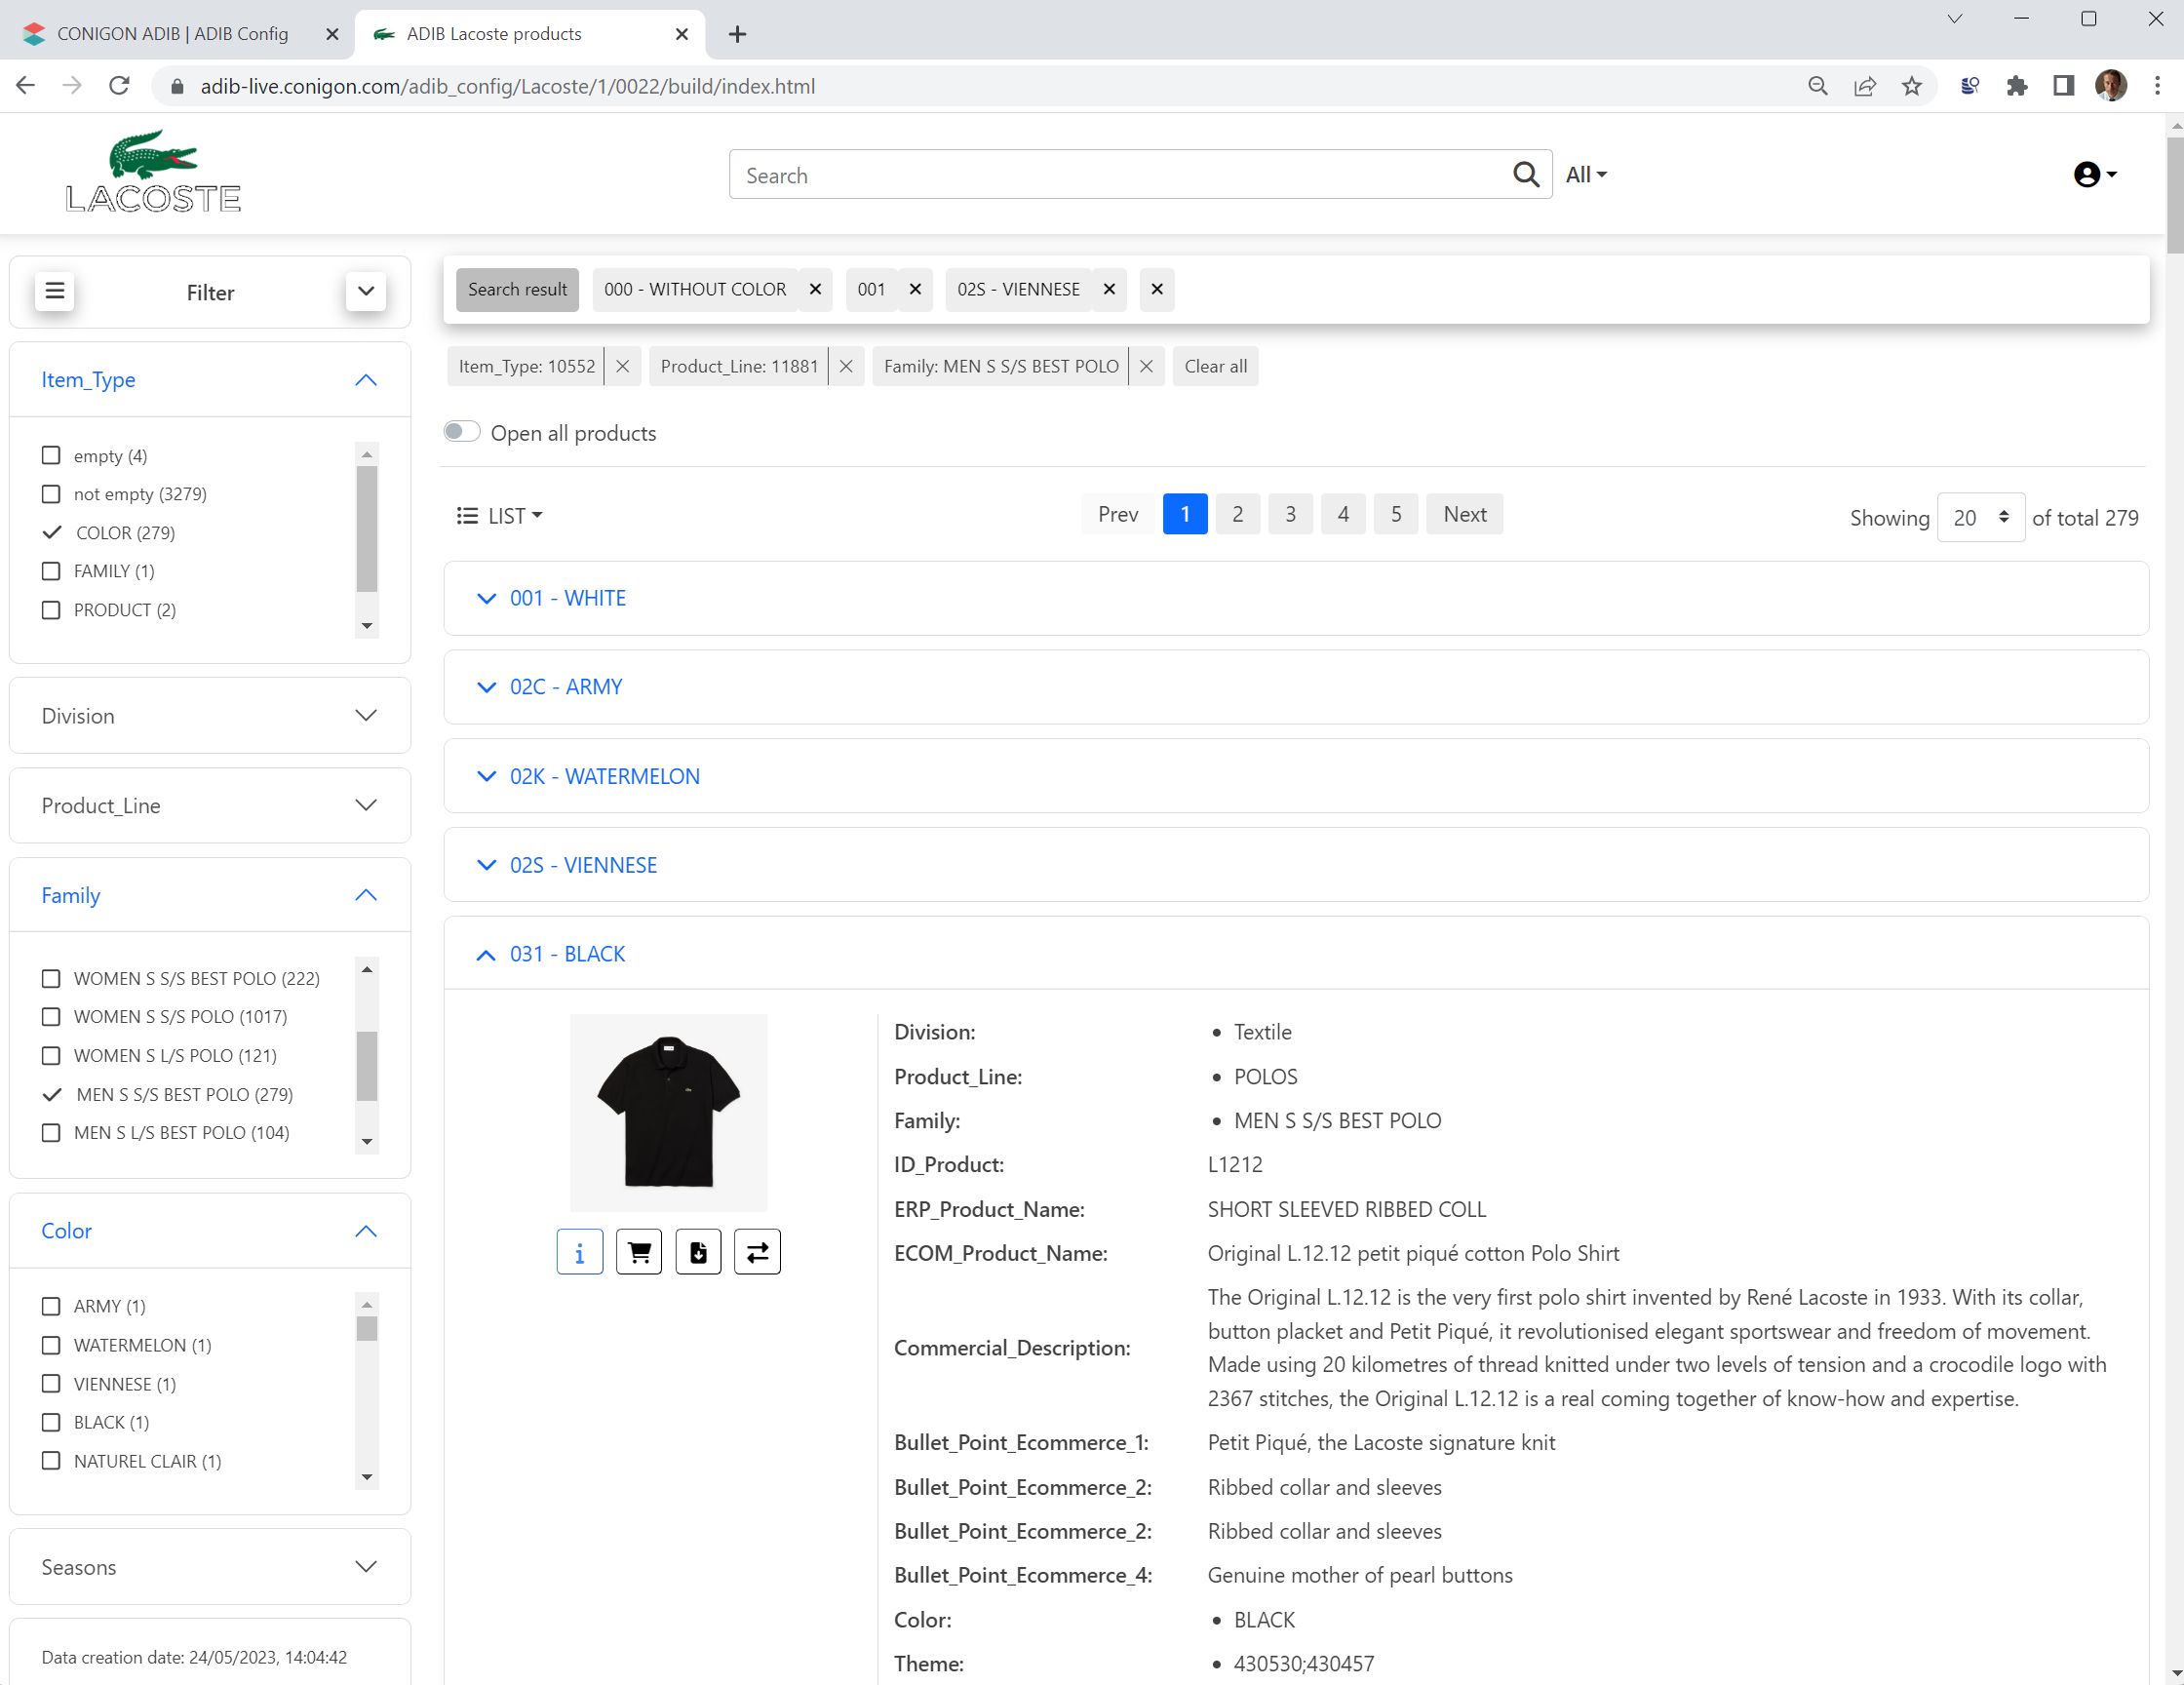Click the share page icon in address bar
This screenshot has width=2184, height=1685.
(x=1864, y=86)
